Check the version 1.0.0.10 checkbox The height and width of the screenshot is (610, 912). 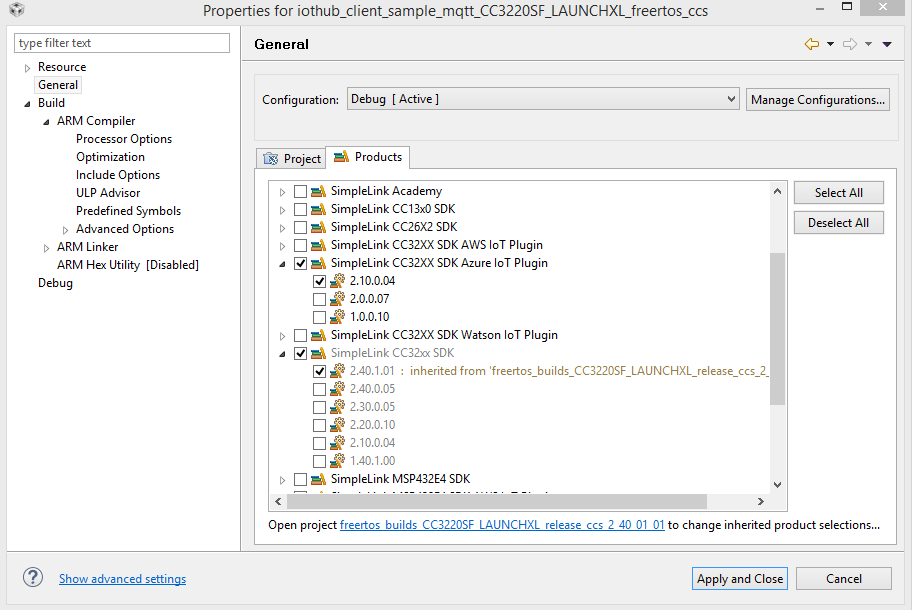pyautogui.click(x=319, y=318)
